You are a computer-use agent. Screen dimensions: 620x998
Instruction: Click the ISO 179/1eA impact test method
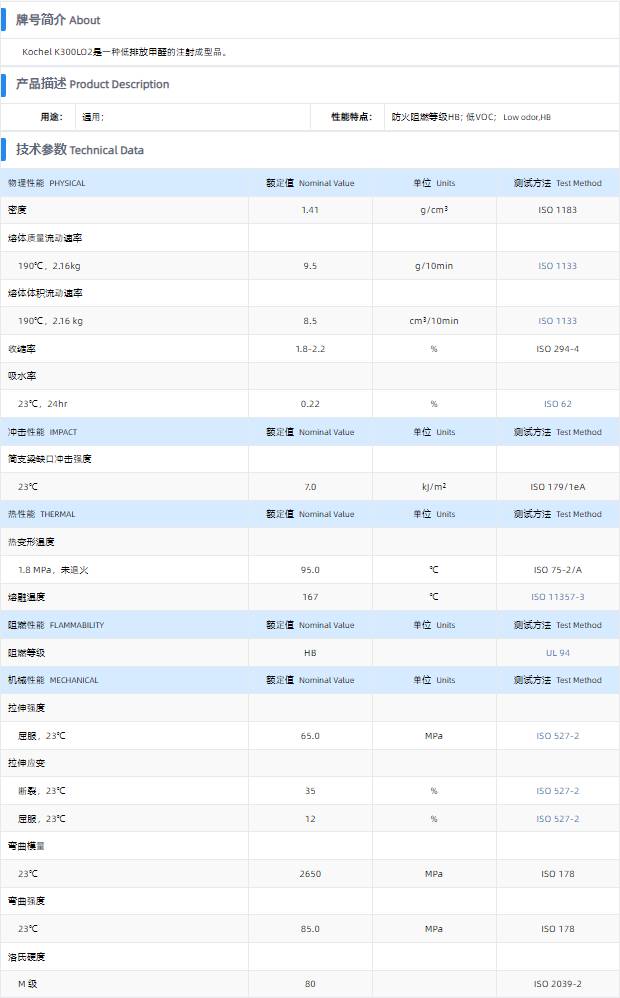(x=557, y=487)
